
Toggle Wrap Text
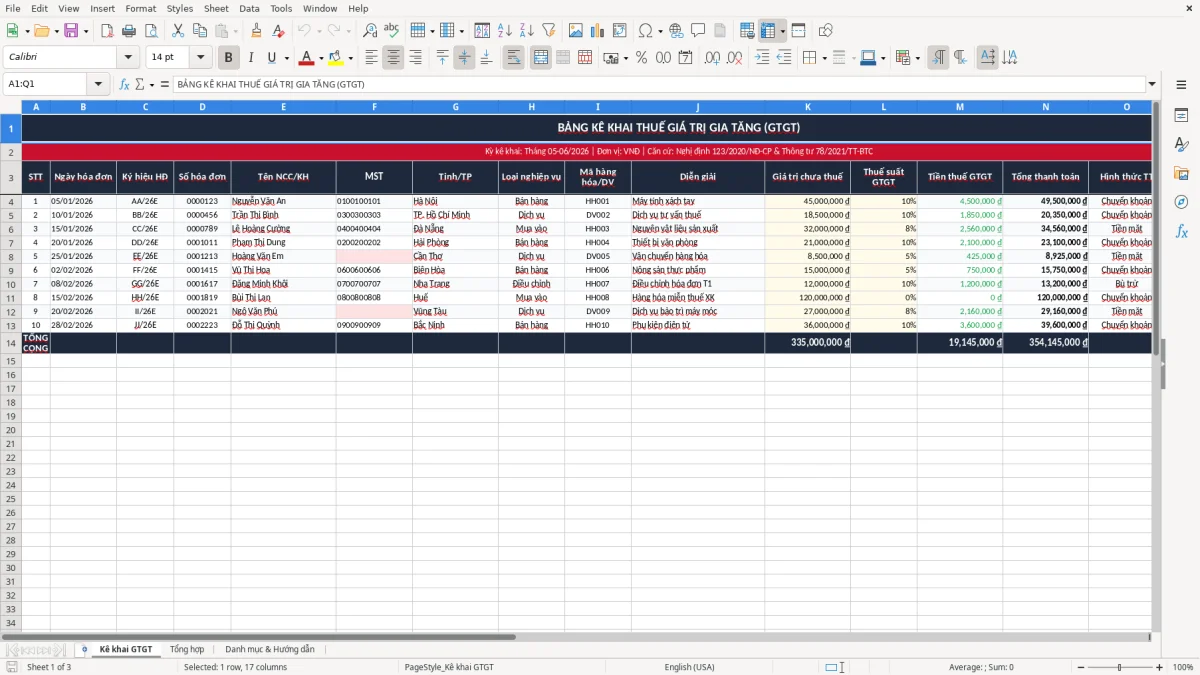(x=513, y=58)
